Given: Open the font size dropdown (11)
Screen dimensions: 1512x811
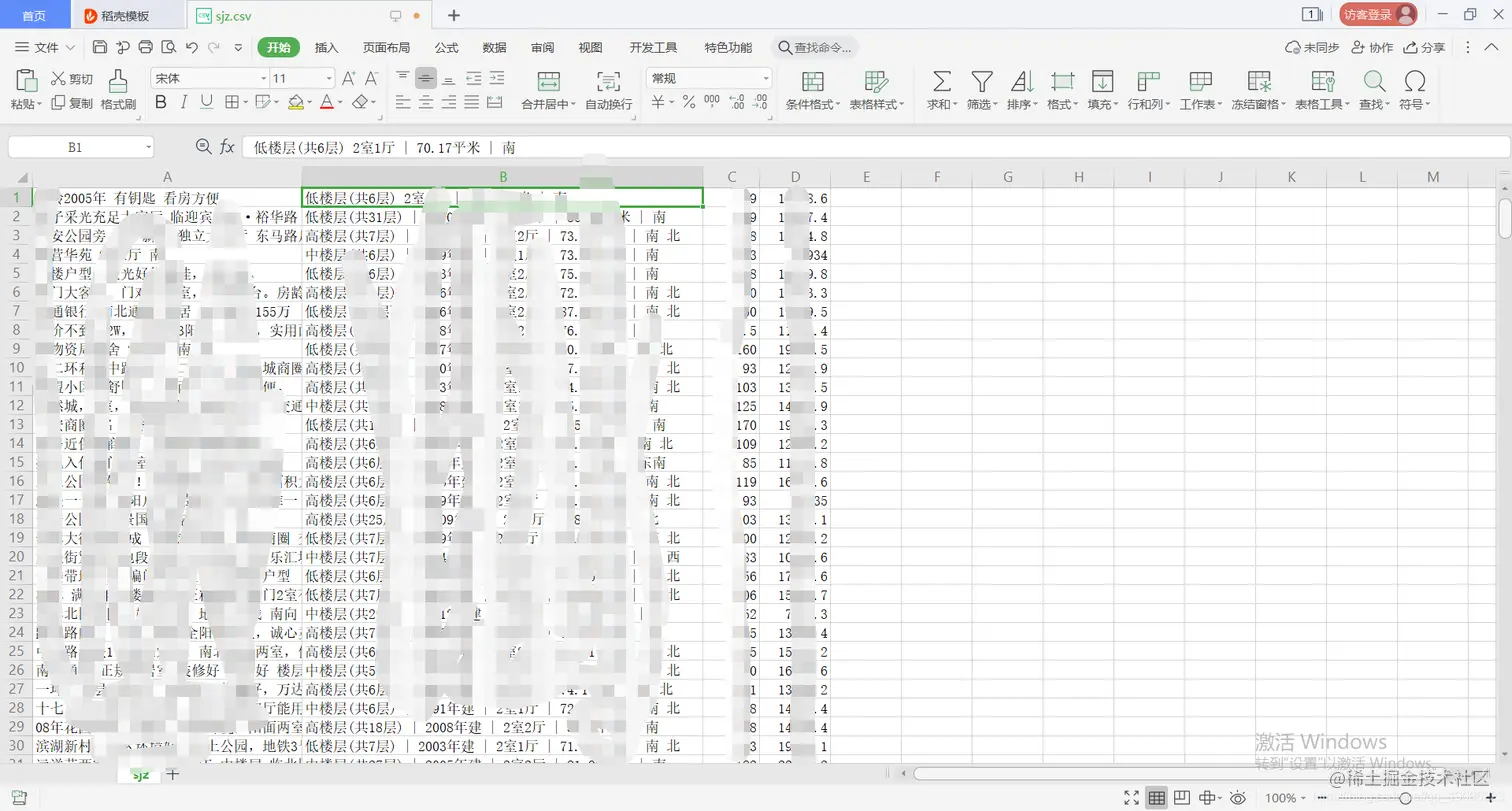Looking at the screenshot, I should click(x=329, y=78).
